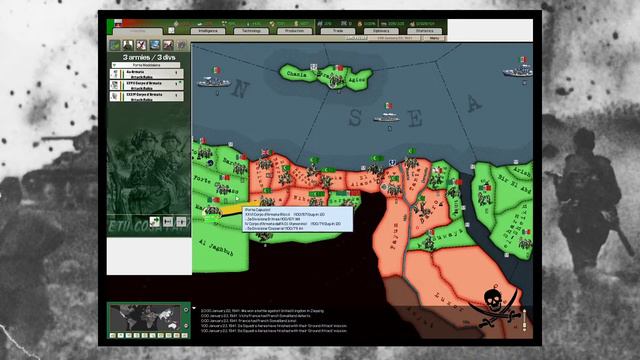The image size is (640, 360).
Task: Click the Al Jaghbub province
Action: pos(216,248)
